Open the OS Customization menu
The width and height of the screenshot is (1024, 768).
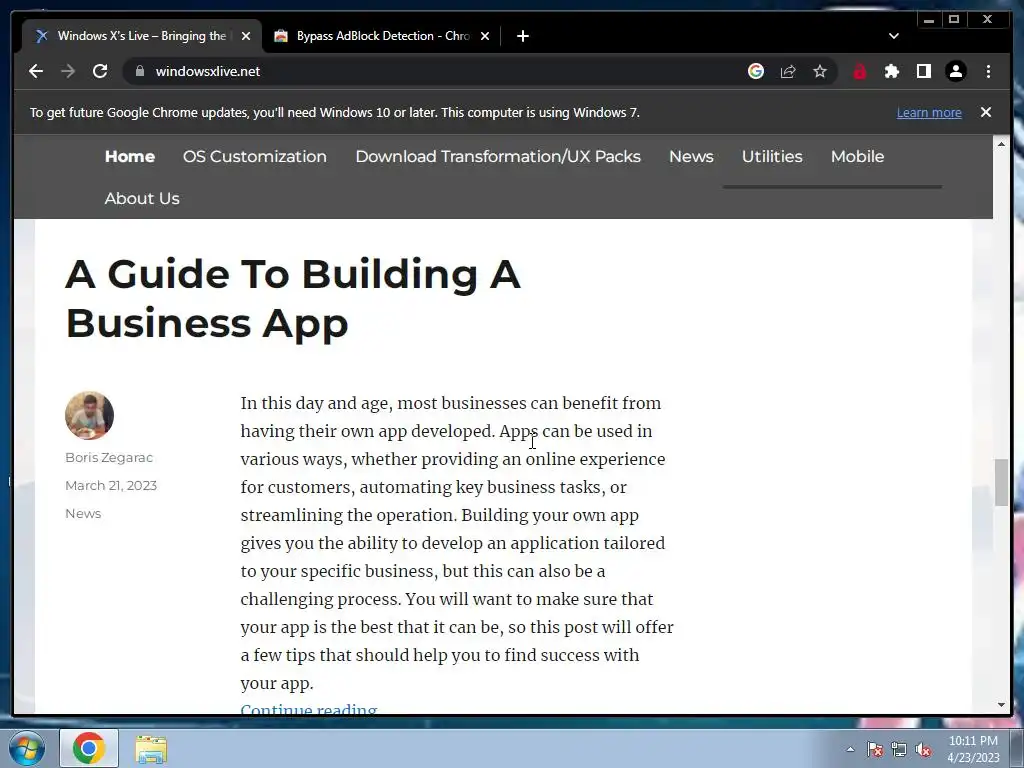255,157
